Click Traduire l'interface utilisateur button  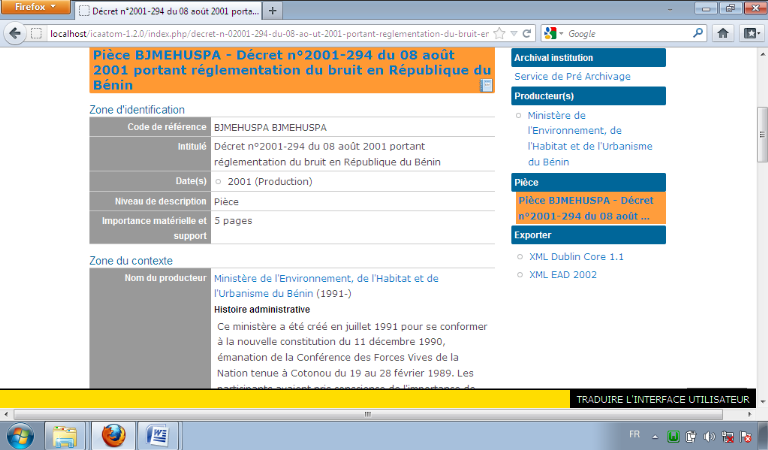(663, 400)
